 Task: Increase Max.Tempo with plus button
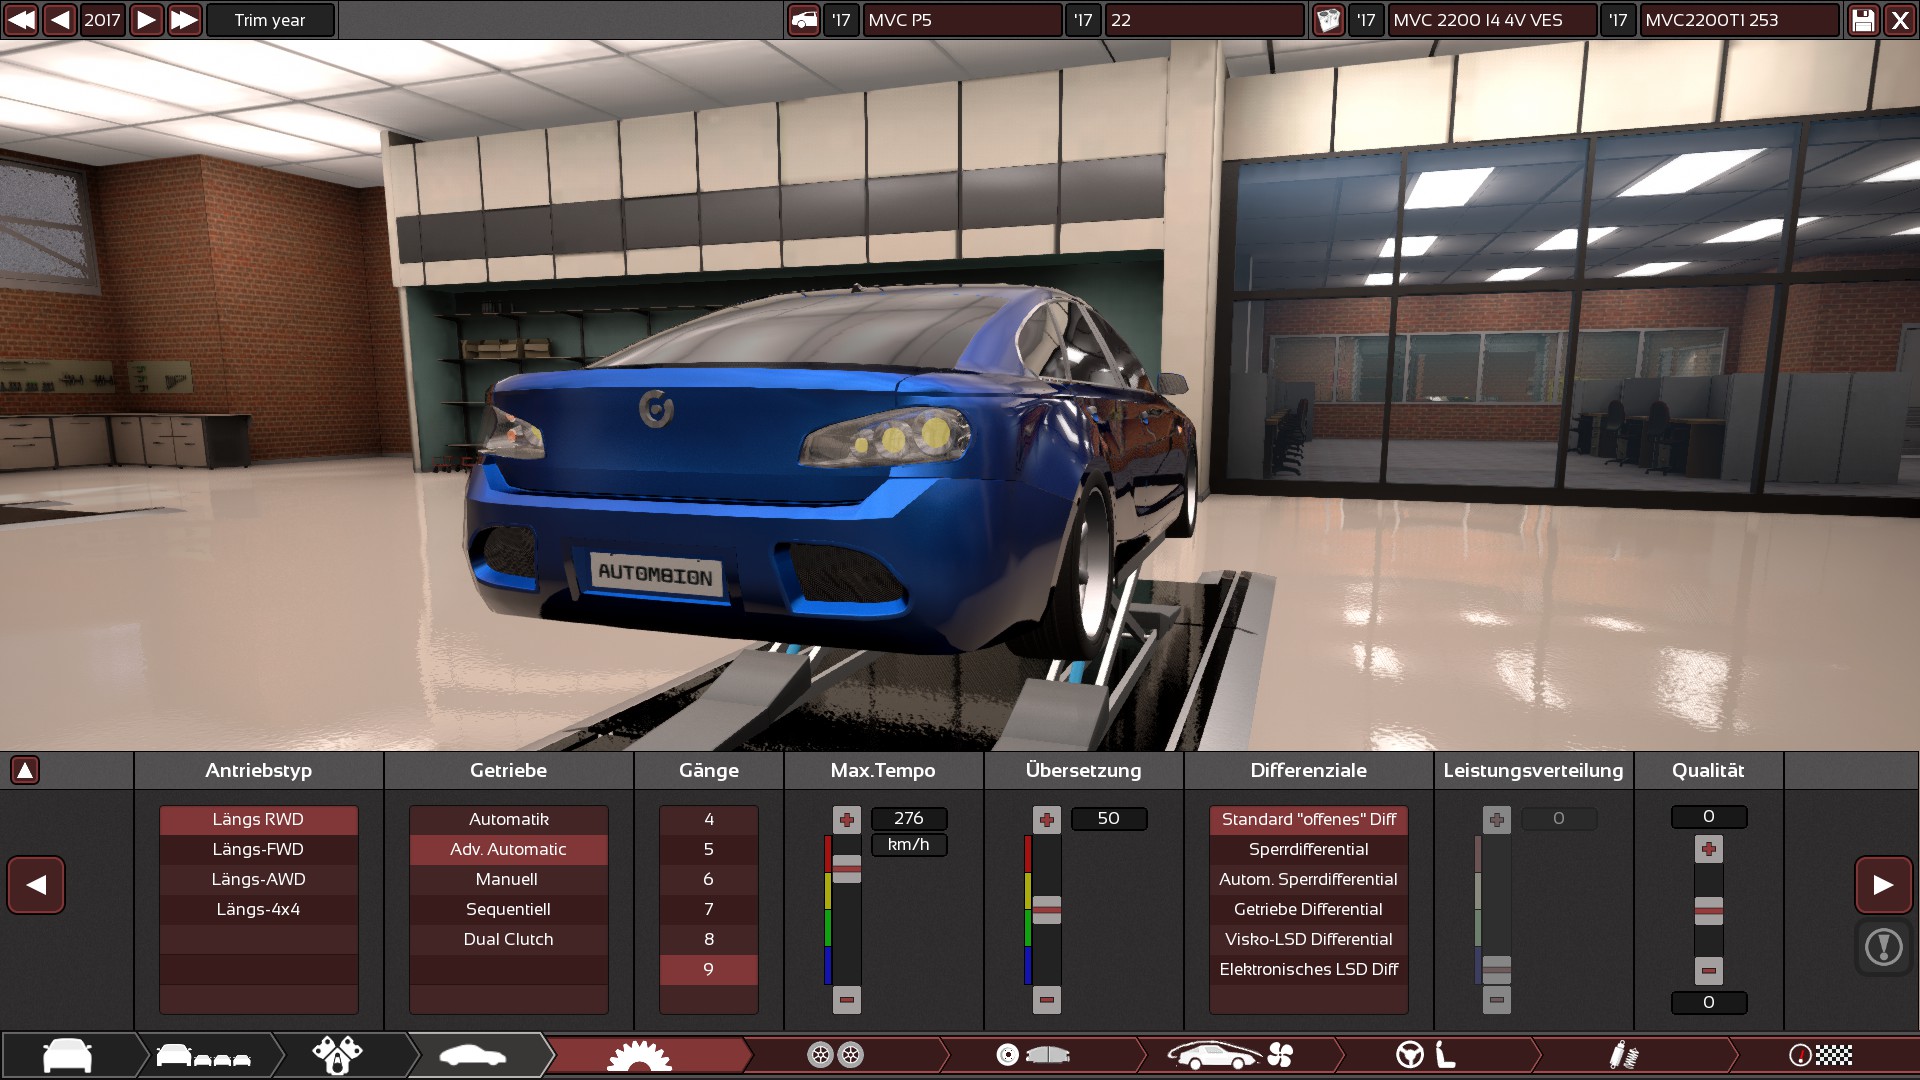[847, 820]
